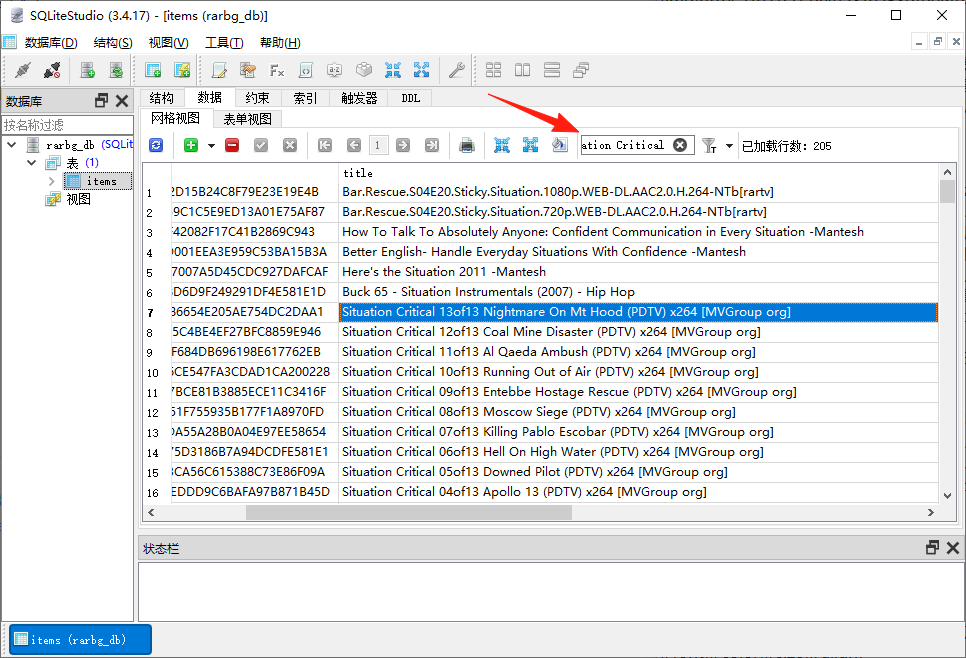Screen dimensions: 966x658
Task: Expand the items table tree node
Action: coord(52,181)
